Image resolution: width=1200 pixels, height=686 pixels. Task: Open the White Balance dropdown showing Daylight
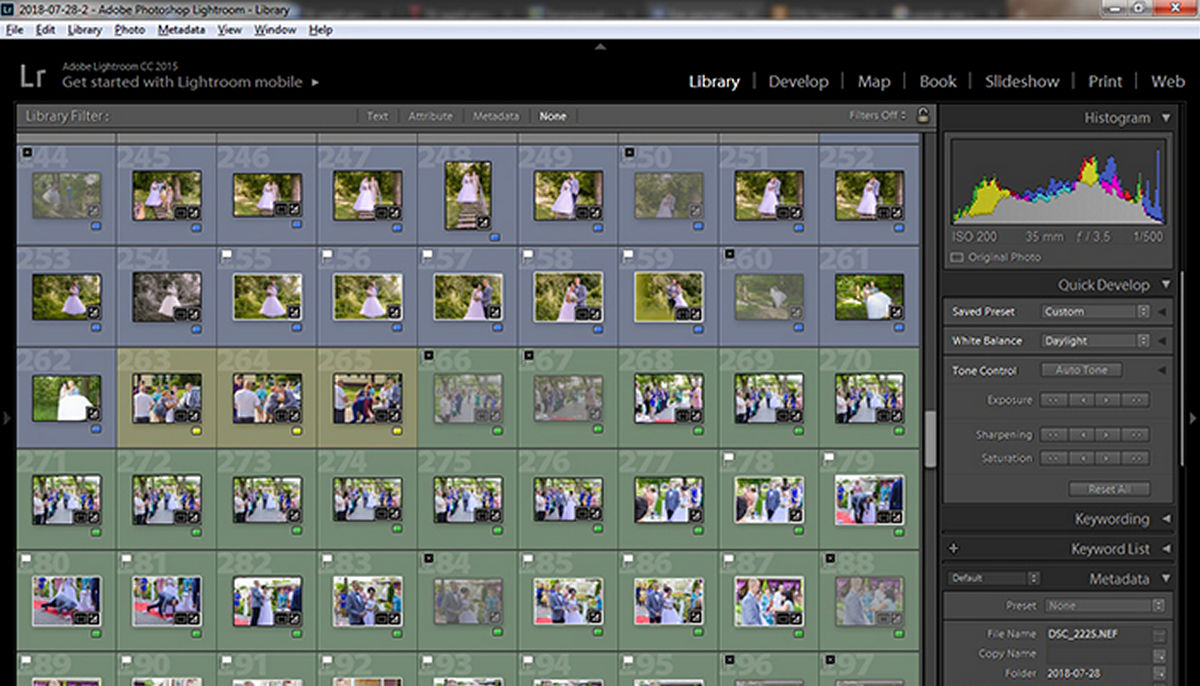[x=1094, y=341]
